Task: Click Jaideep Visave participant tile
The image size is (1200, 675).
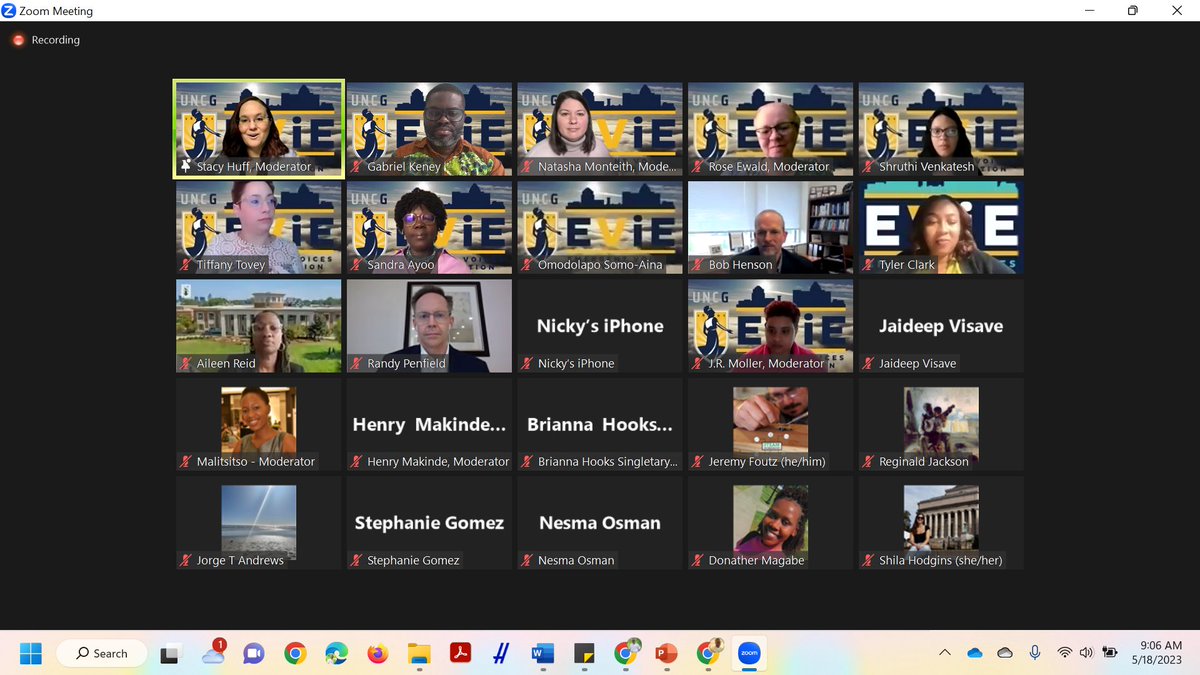Action: coord(941,326)
